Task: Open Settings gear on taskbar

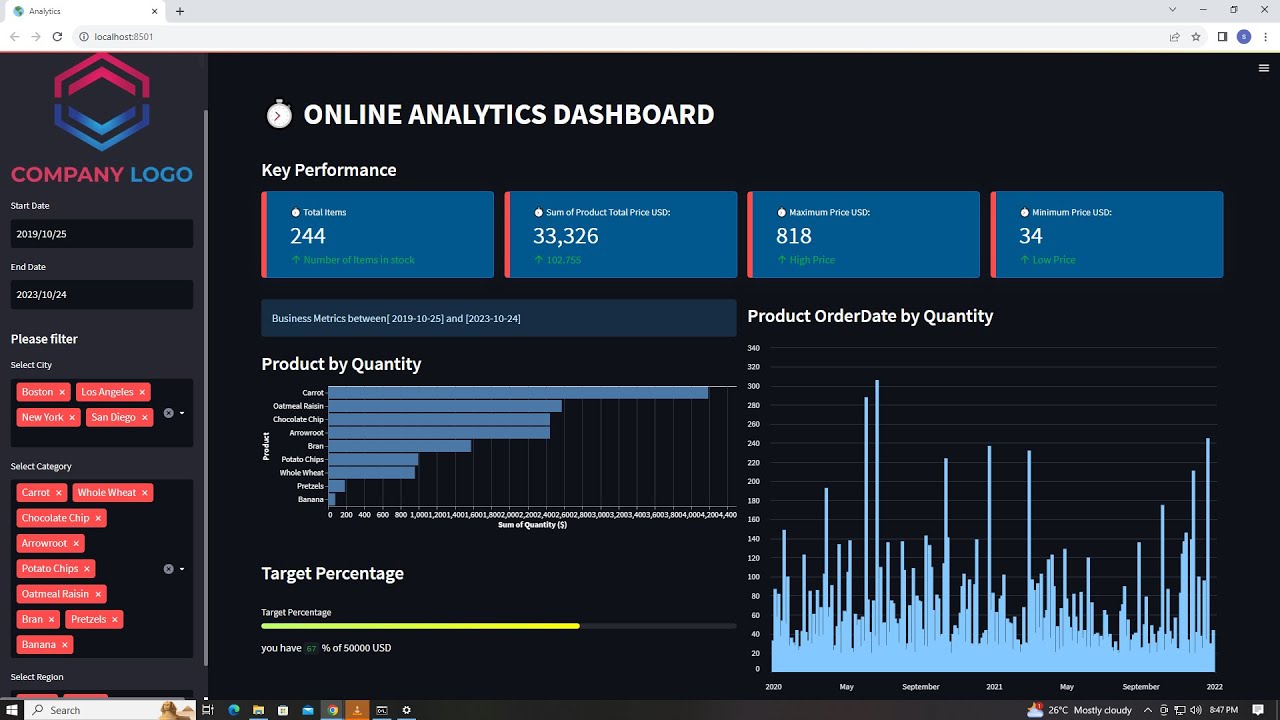Action: coord(406,710)
